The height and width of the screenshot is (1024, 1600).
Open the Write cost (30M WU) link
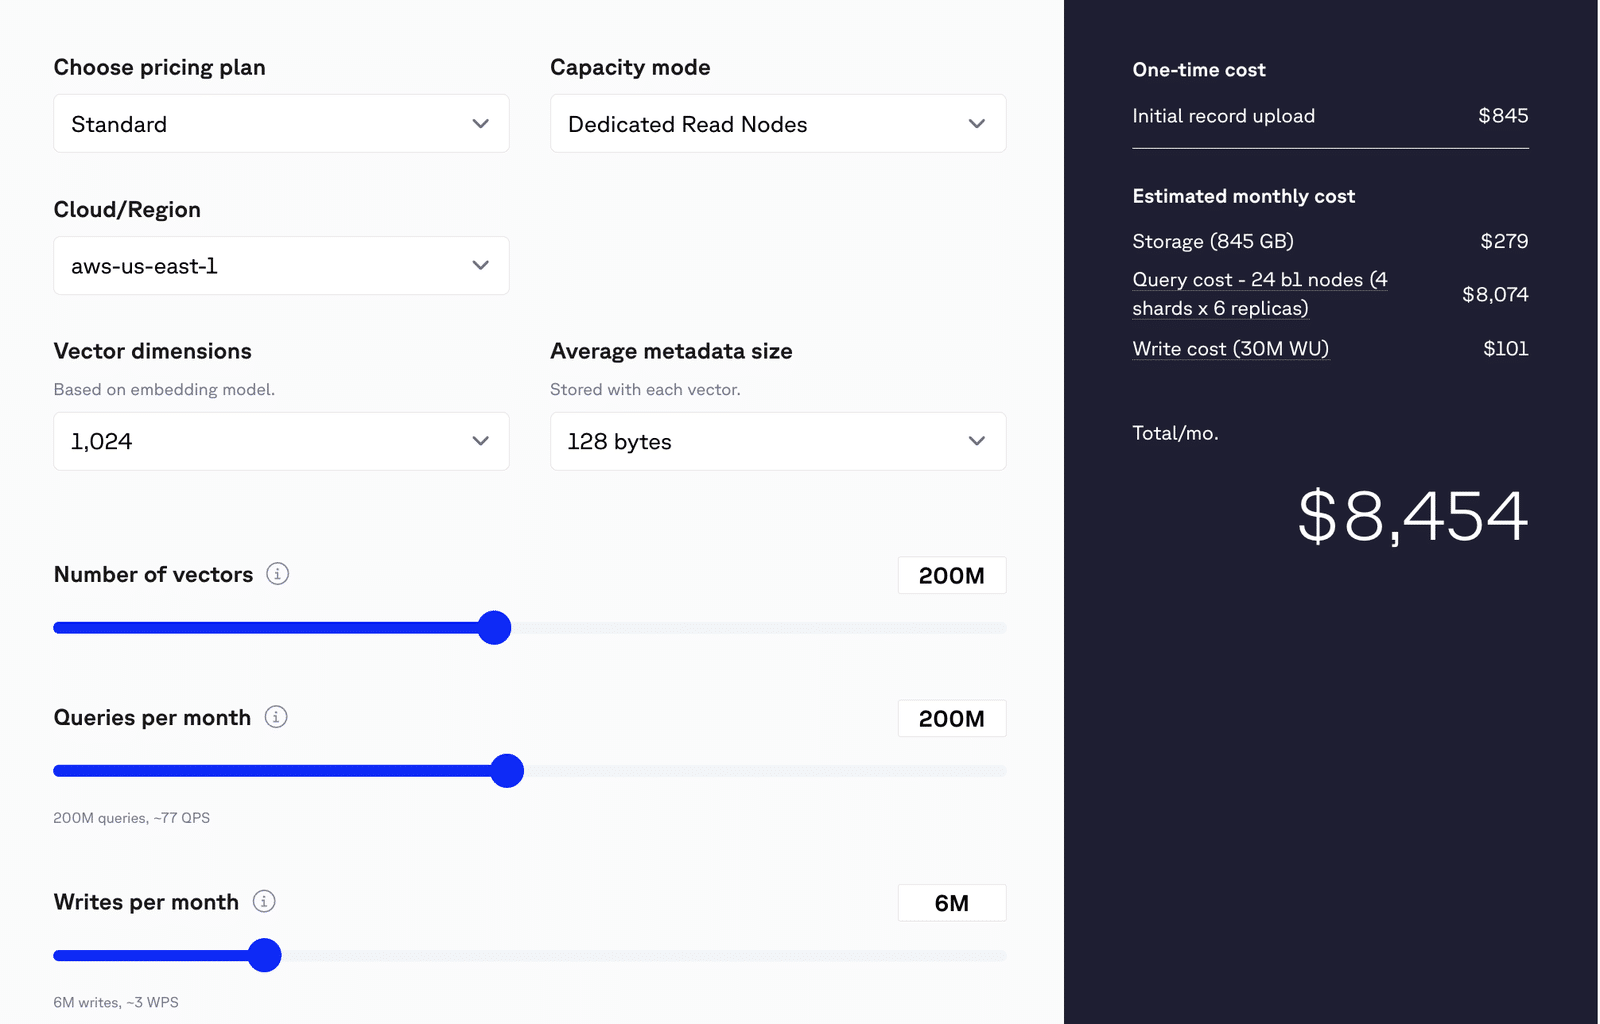point(1230,349)
